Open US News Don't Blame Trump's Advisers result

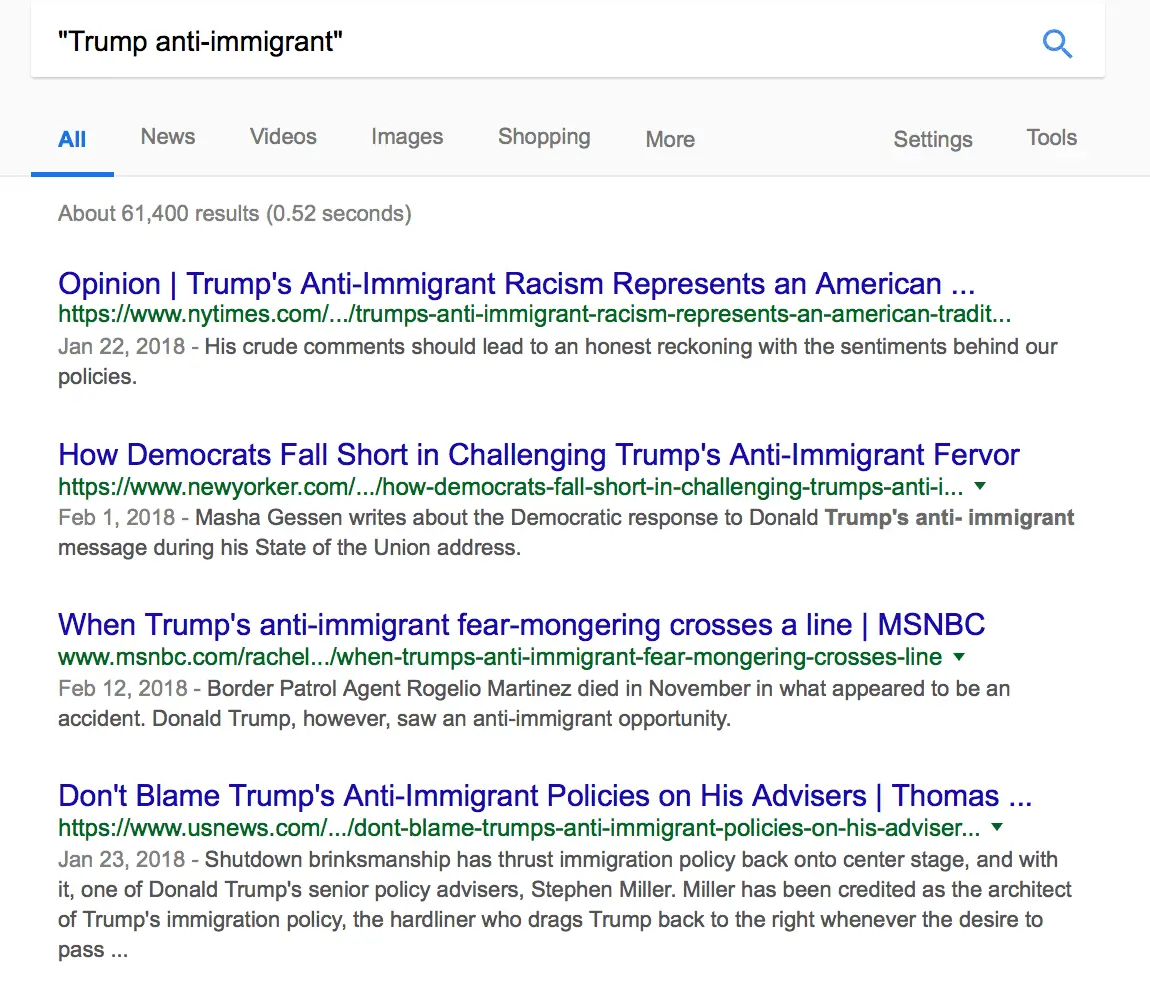[545, 796]
